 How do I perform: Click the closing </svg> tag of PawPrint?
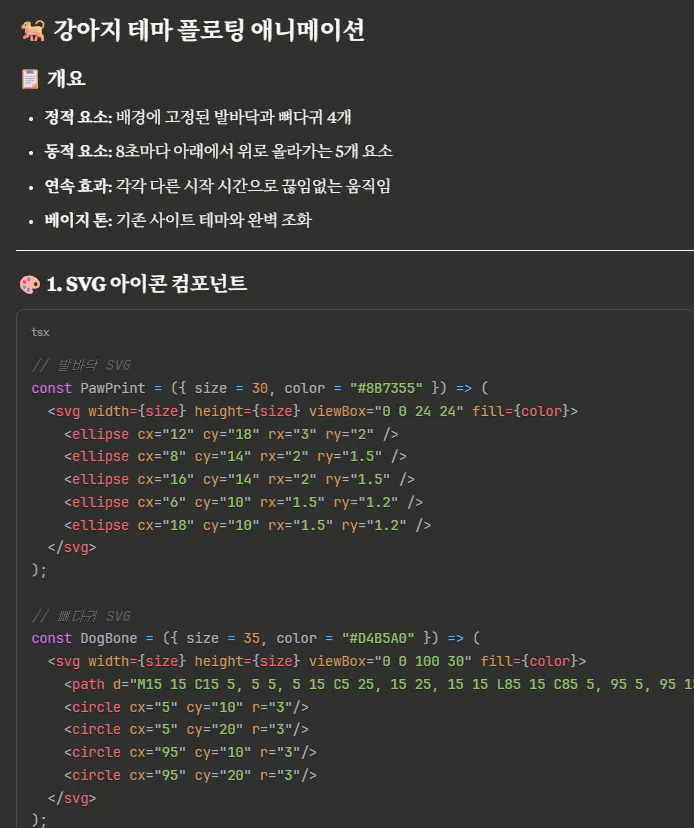click(x=72, y=548)
